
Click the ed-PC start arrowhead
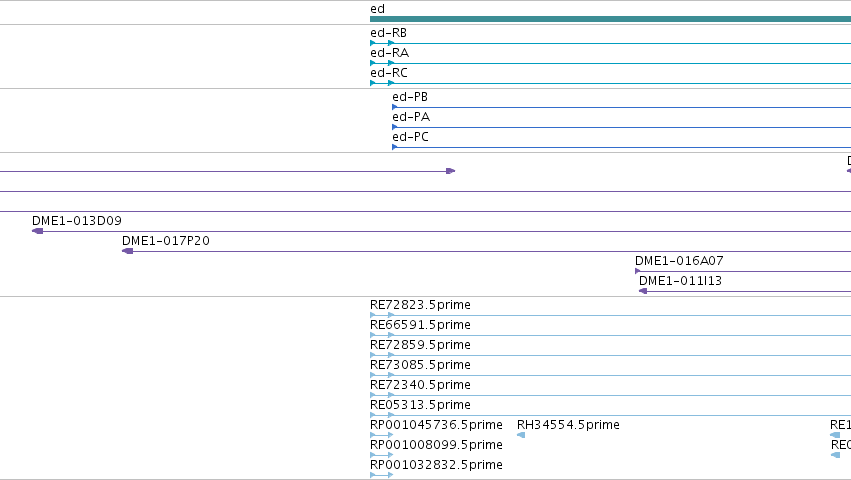(395, 148)
